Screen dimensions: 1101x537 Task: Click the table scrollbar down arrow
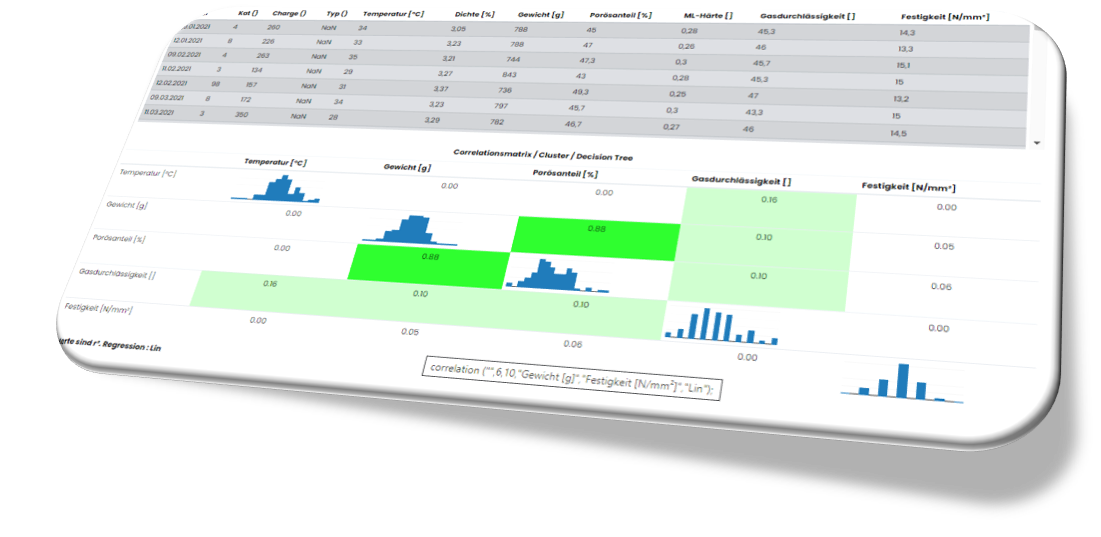click(x=1037, y=143)
